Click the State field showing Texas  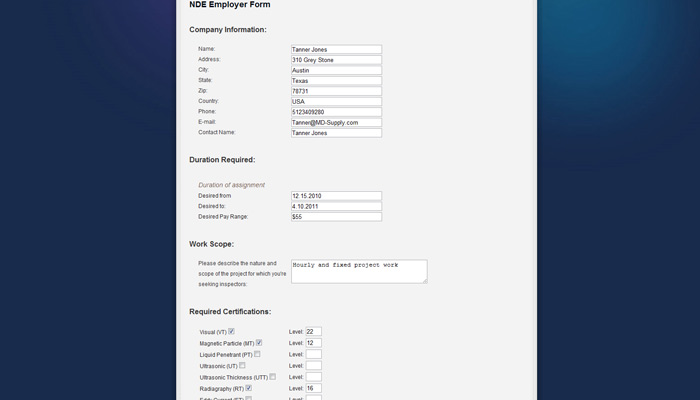point(336,81)
